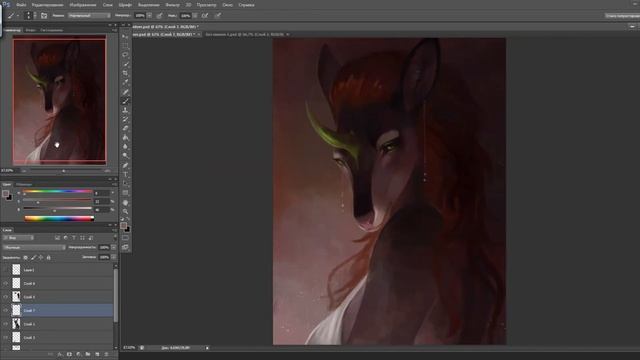Open the brush blending mode dropdown

[89, 16]
